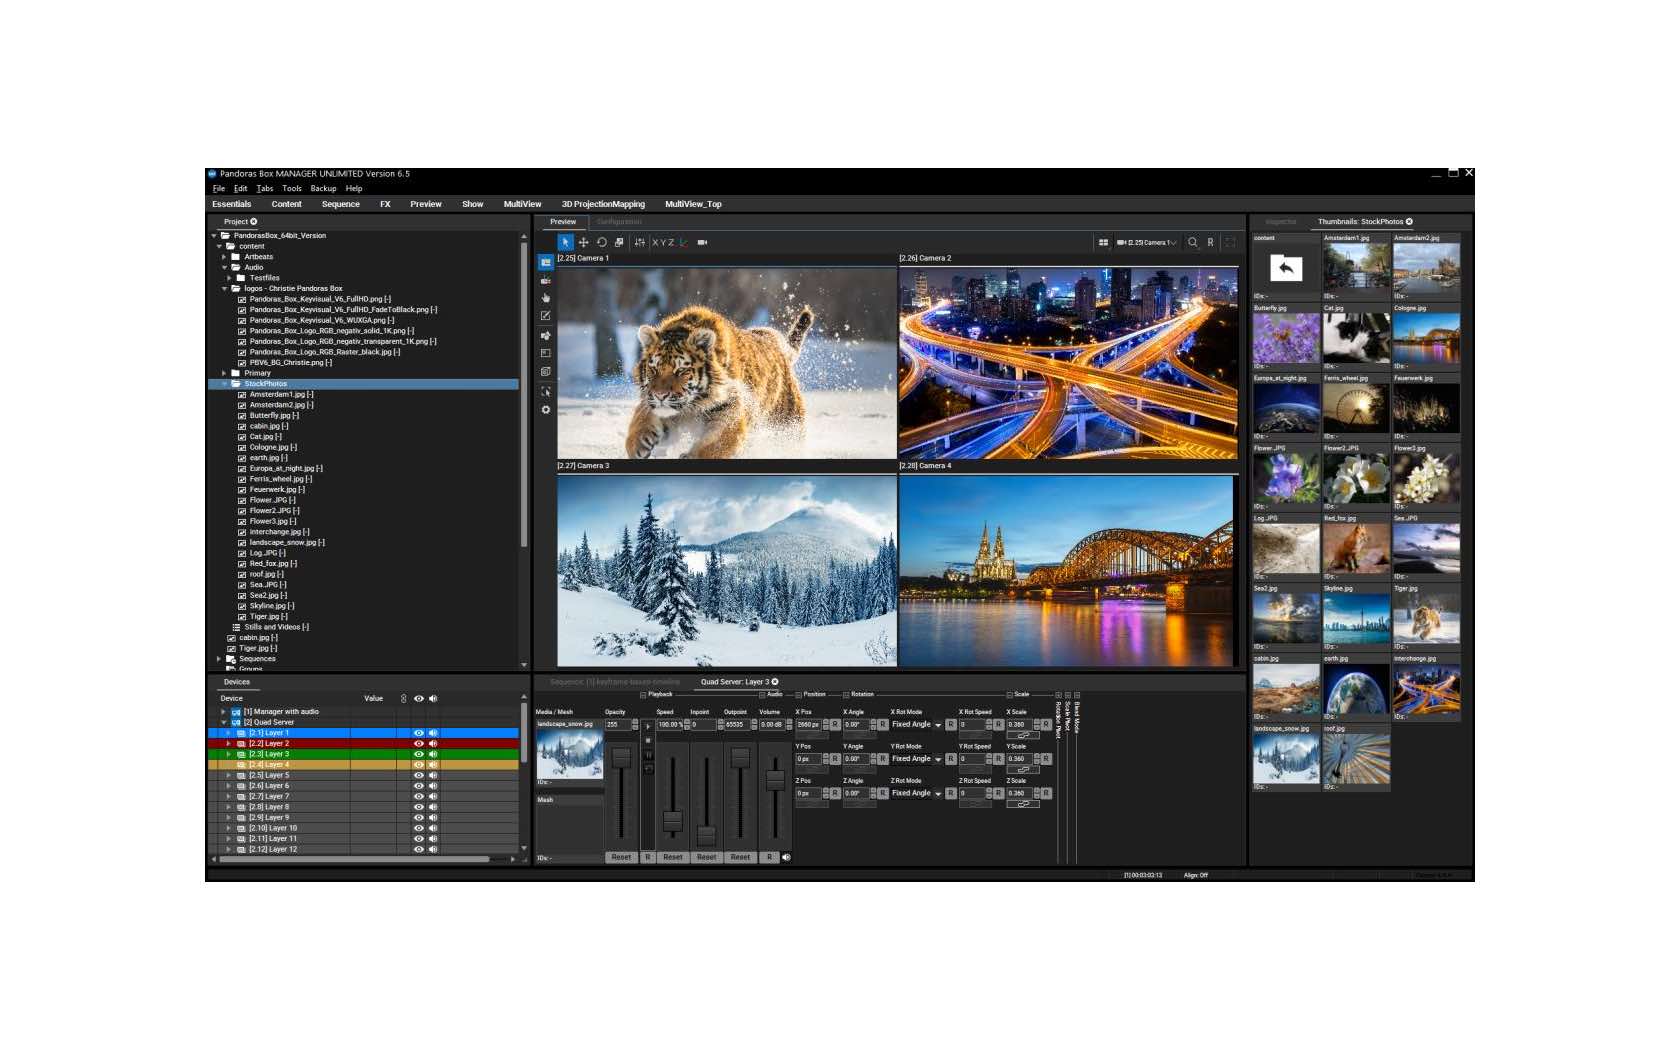Click R reset button next to Y Scale
Screen dimensions: 1680x1050
1046,759
